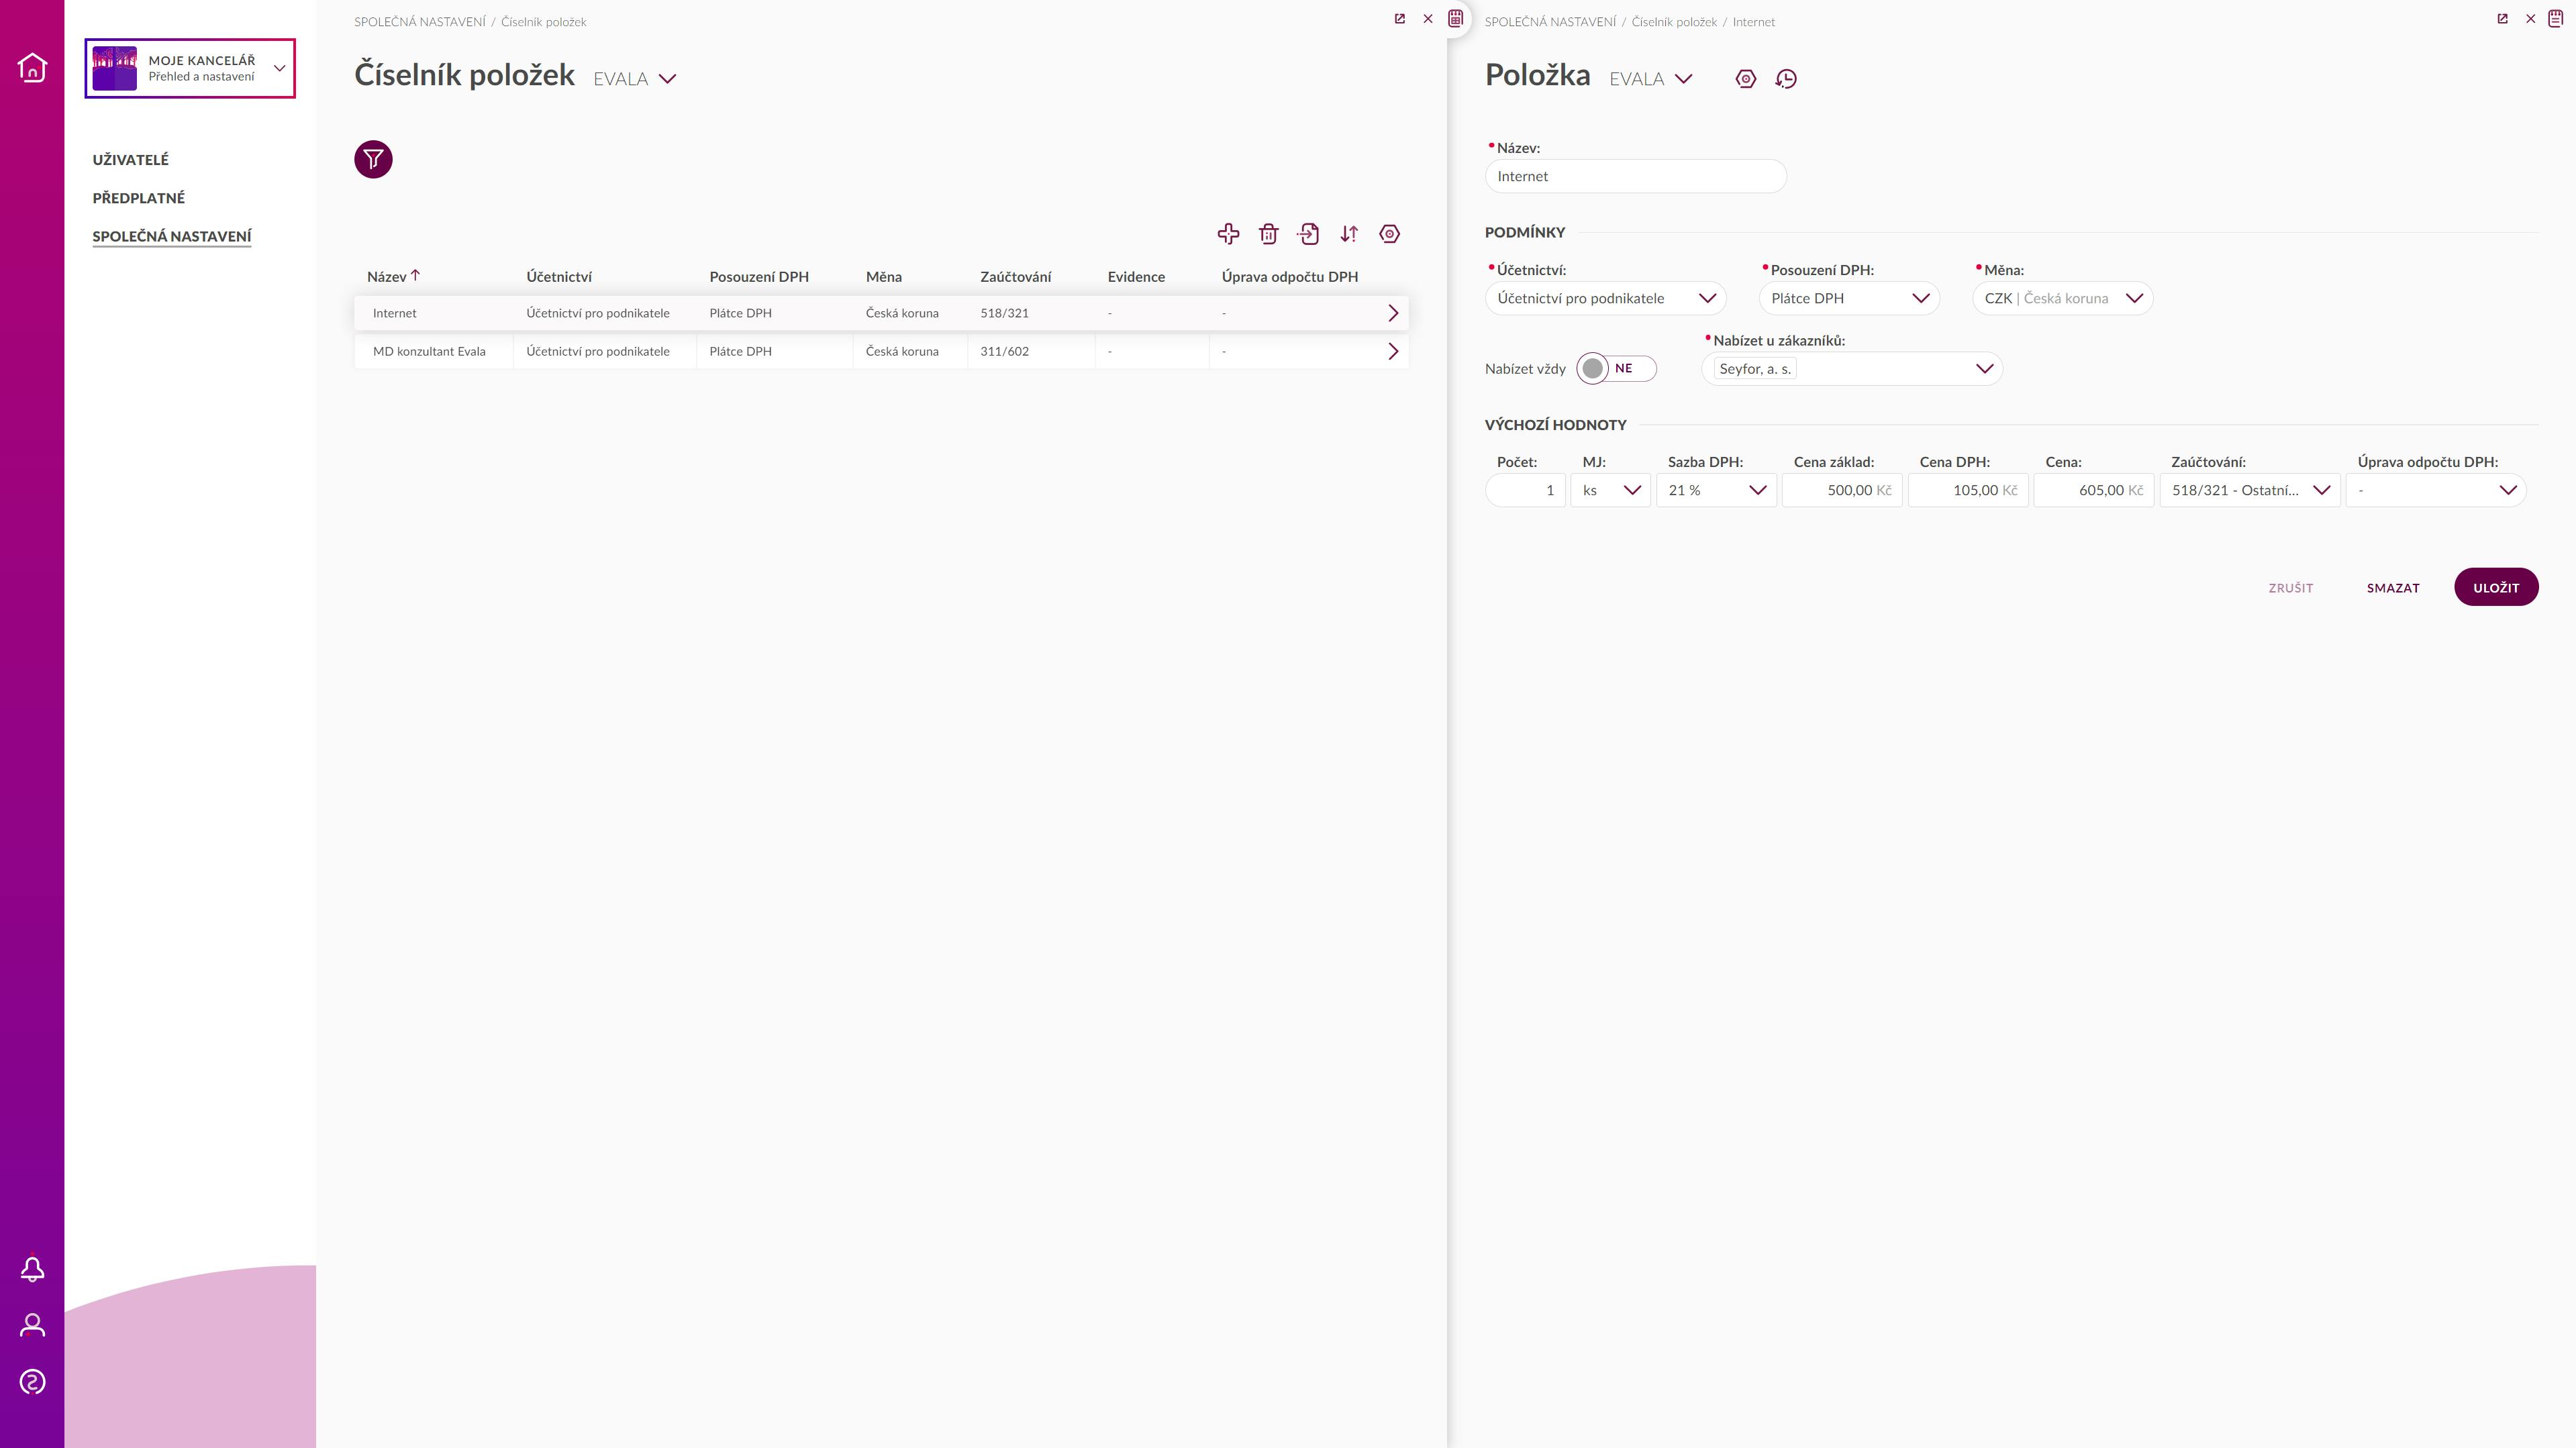Expand the Moje kancelář module selector
2576x1448 pixels.
(190, 68)
